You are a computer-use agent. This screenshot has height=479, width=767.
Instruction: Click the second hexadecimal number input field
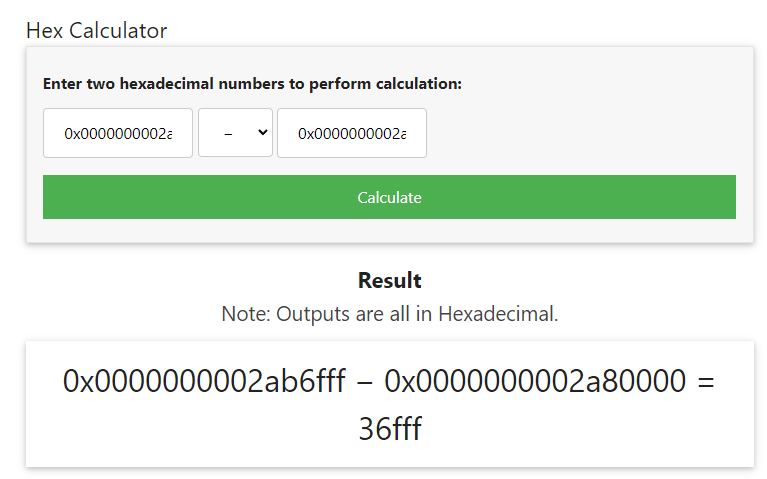[x=352, y=133]
